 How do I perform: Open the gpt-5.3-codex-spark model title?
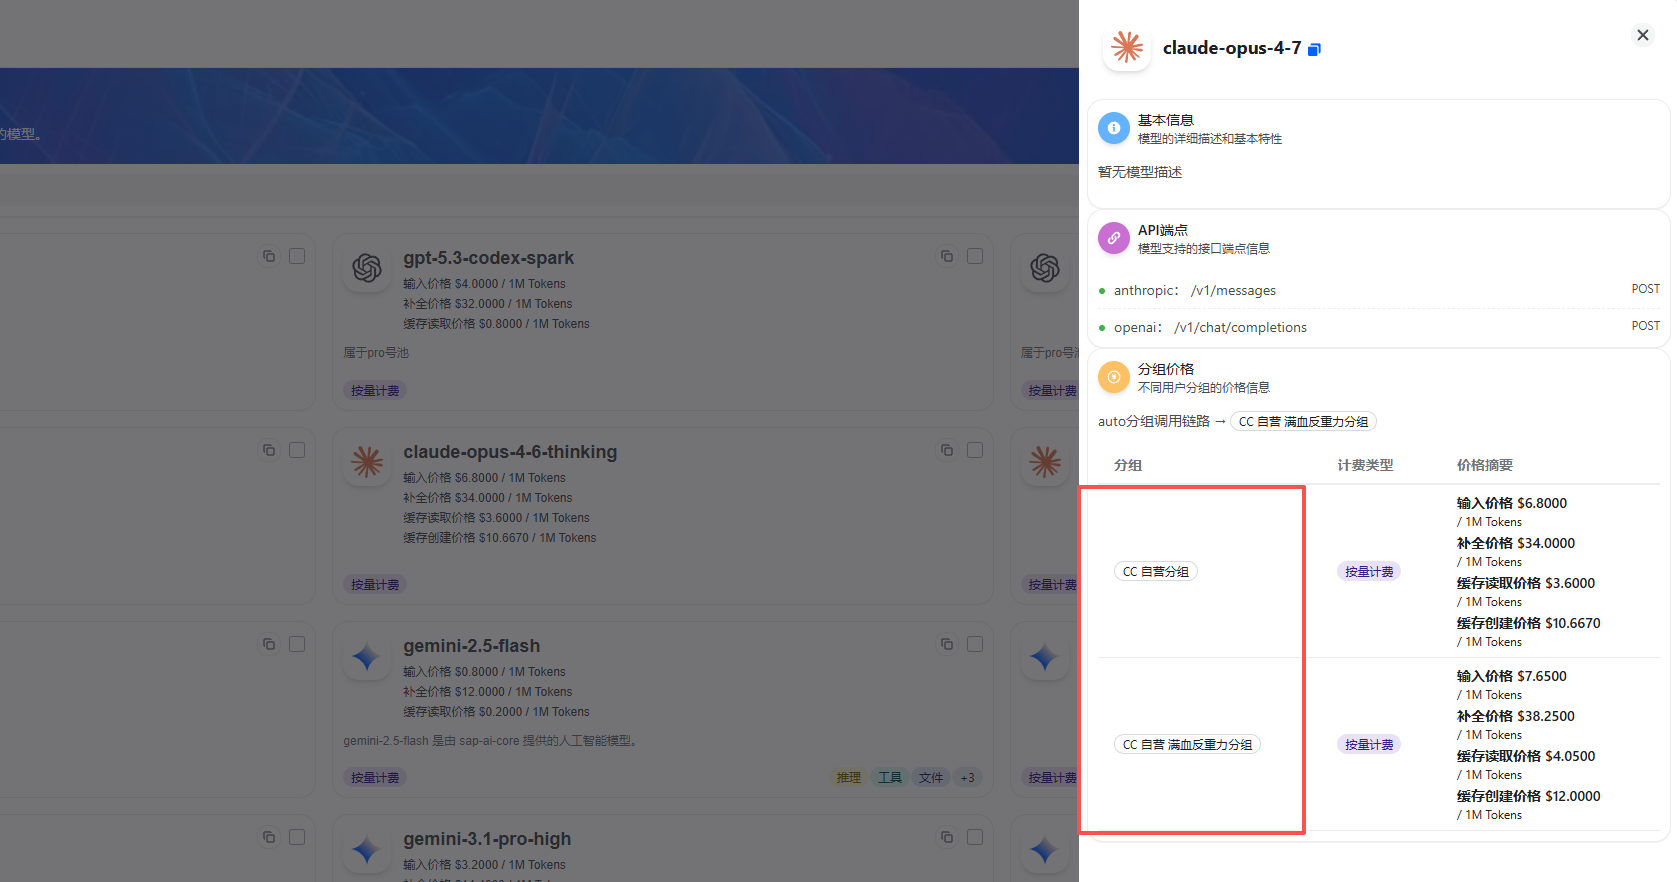[488, 258]
